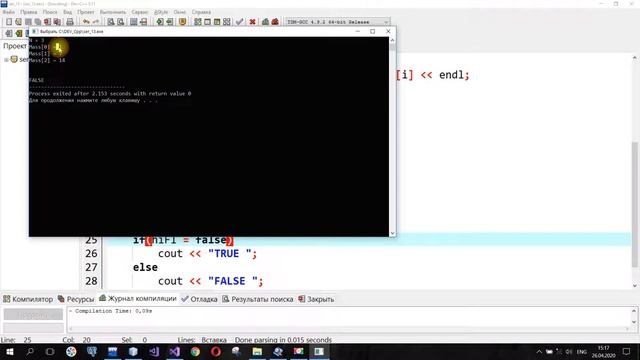Click the Profile analysis icon
Screen dimensions: 640x360
[265, 22]
